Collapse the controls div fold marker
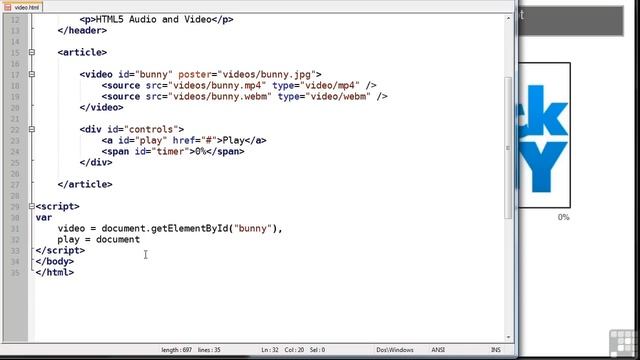 click(32, 129)
